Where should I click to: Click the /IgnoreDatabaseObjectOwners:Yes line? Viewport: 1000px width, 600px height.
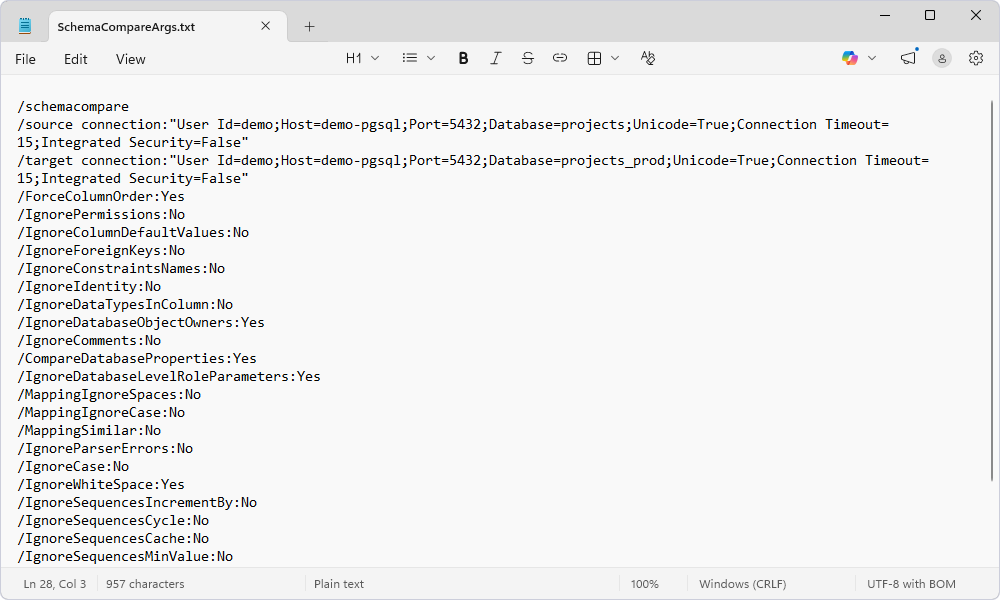140,323
